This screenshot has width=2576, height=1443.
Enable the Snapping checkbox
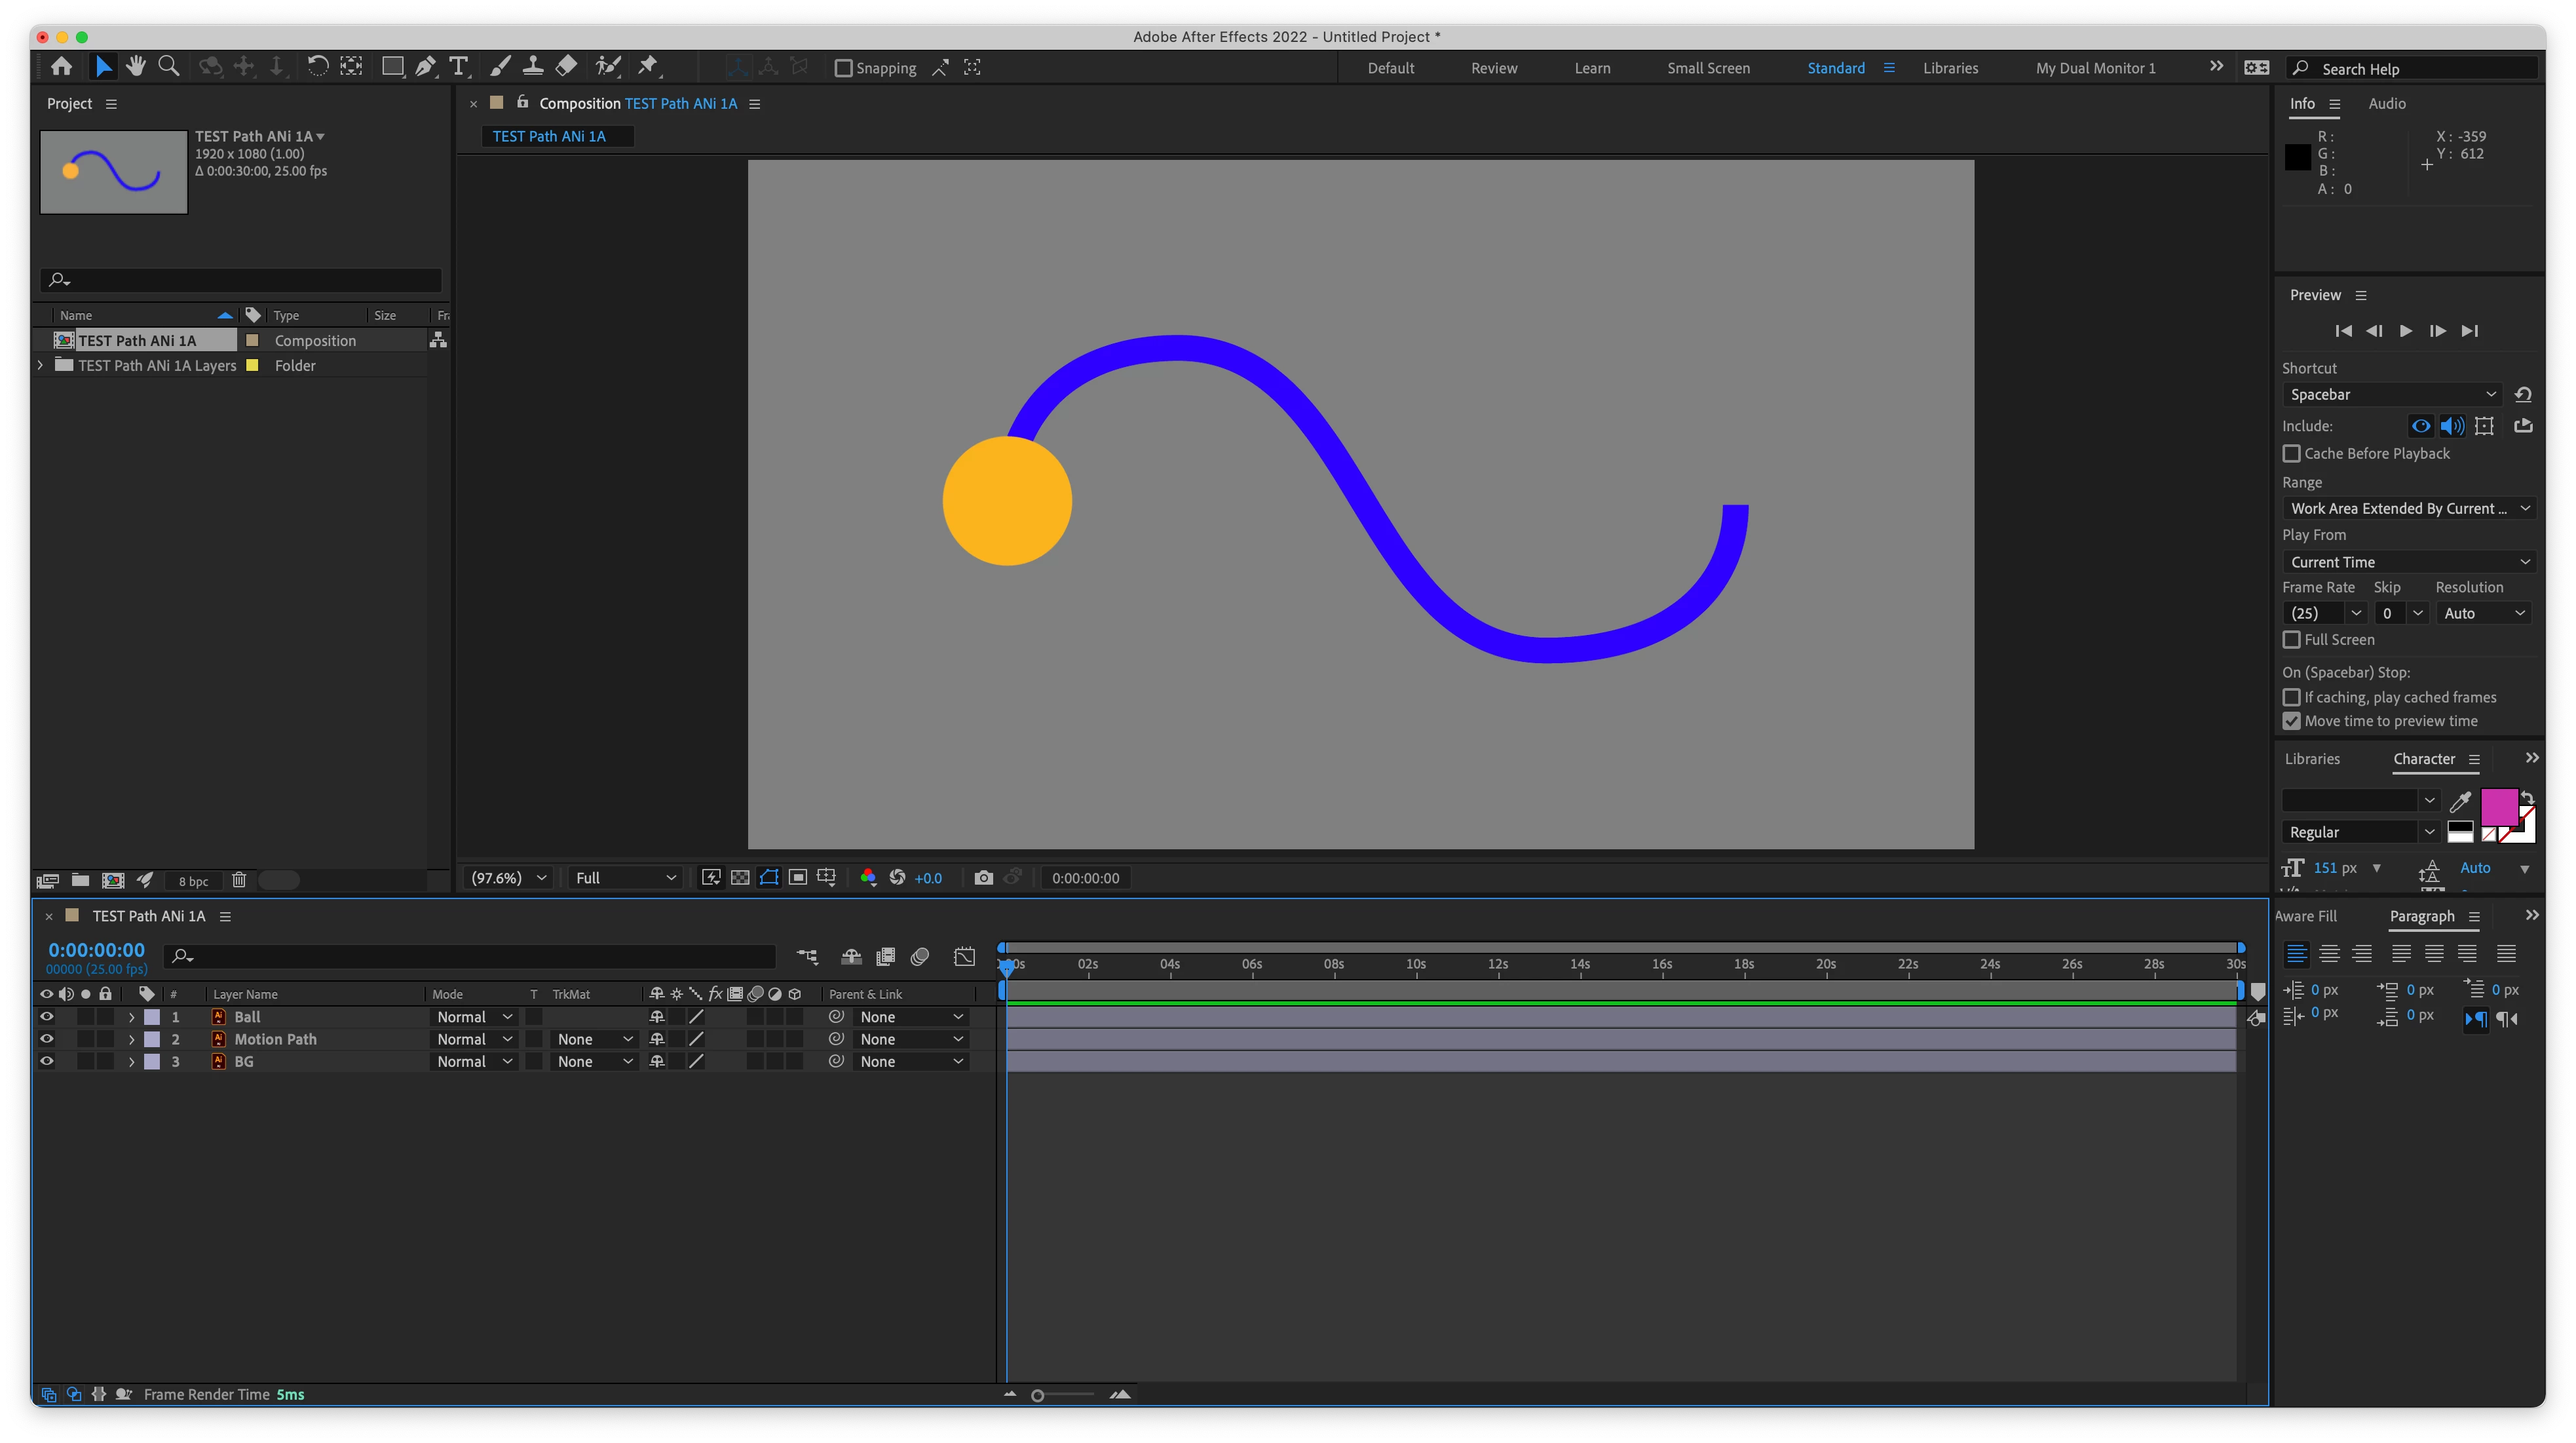coord(843,68)
